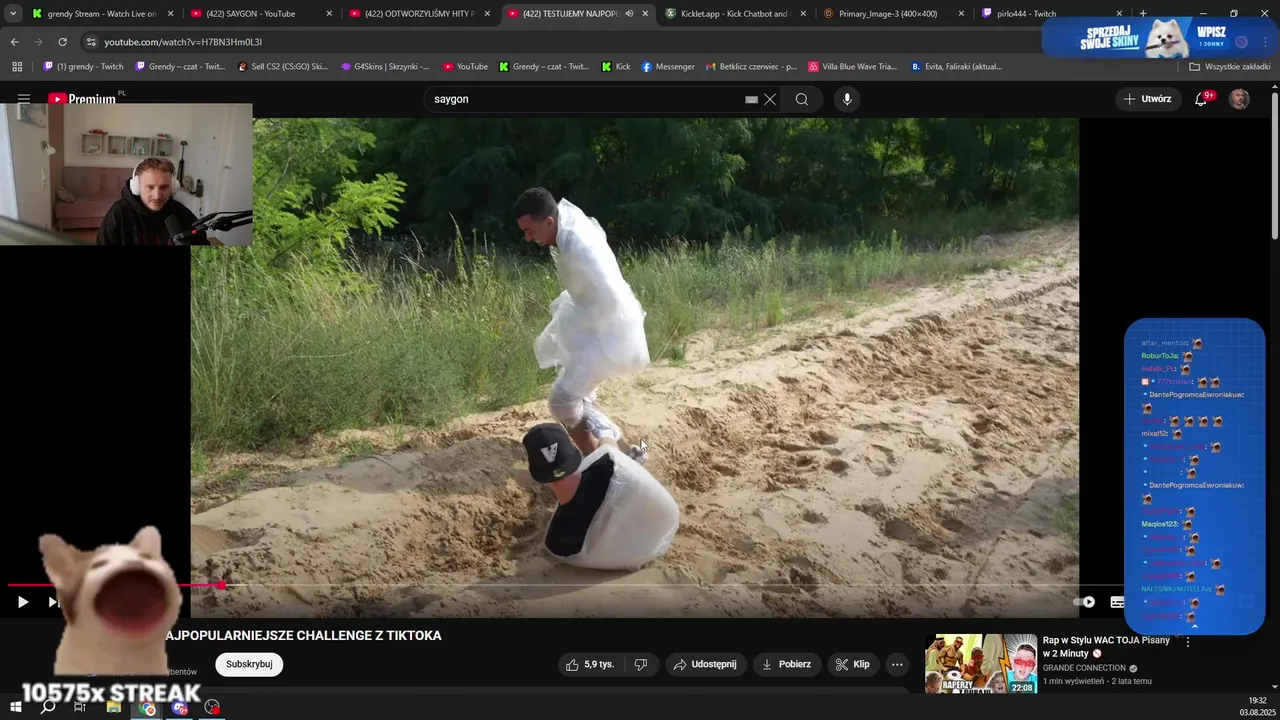Click Udostępnij to share the video

[705, 664]
